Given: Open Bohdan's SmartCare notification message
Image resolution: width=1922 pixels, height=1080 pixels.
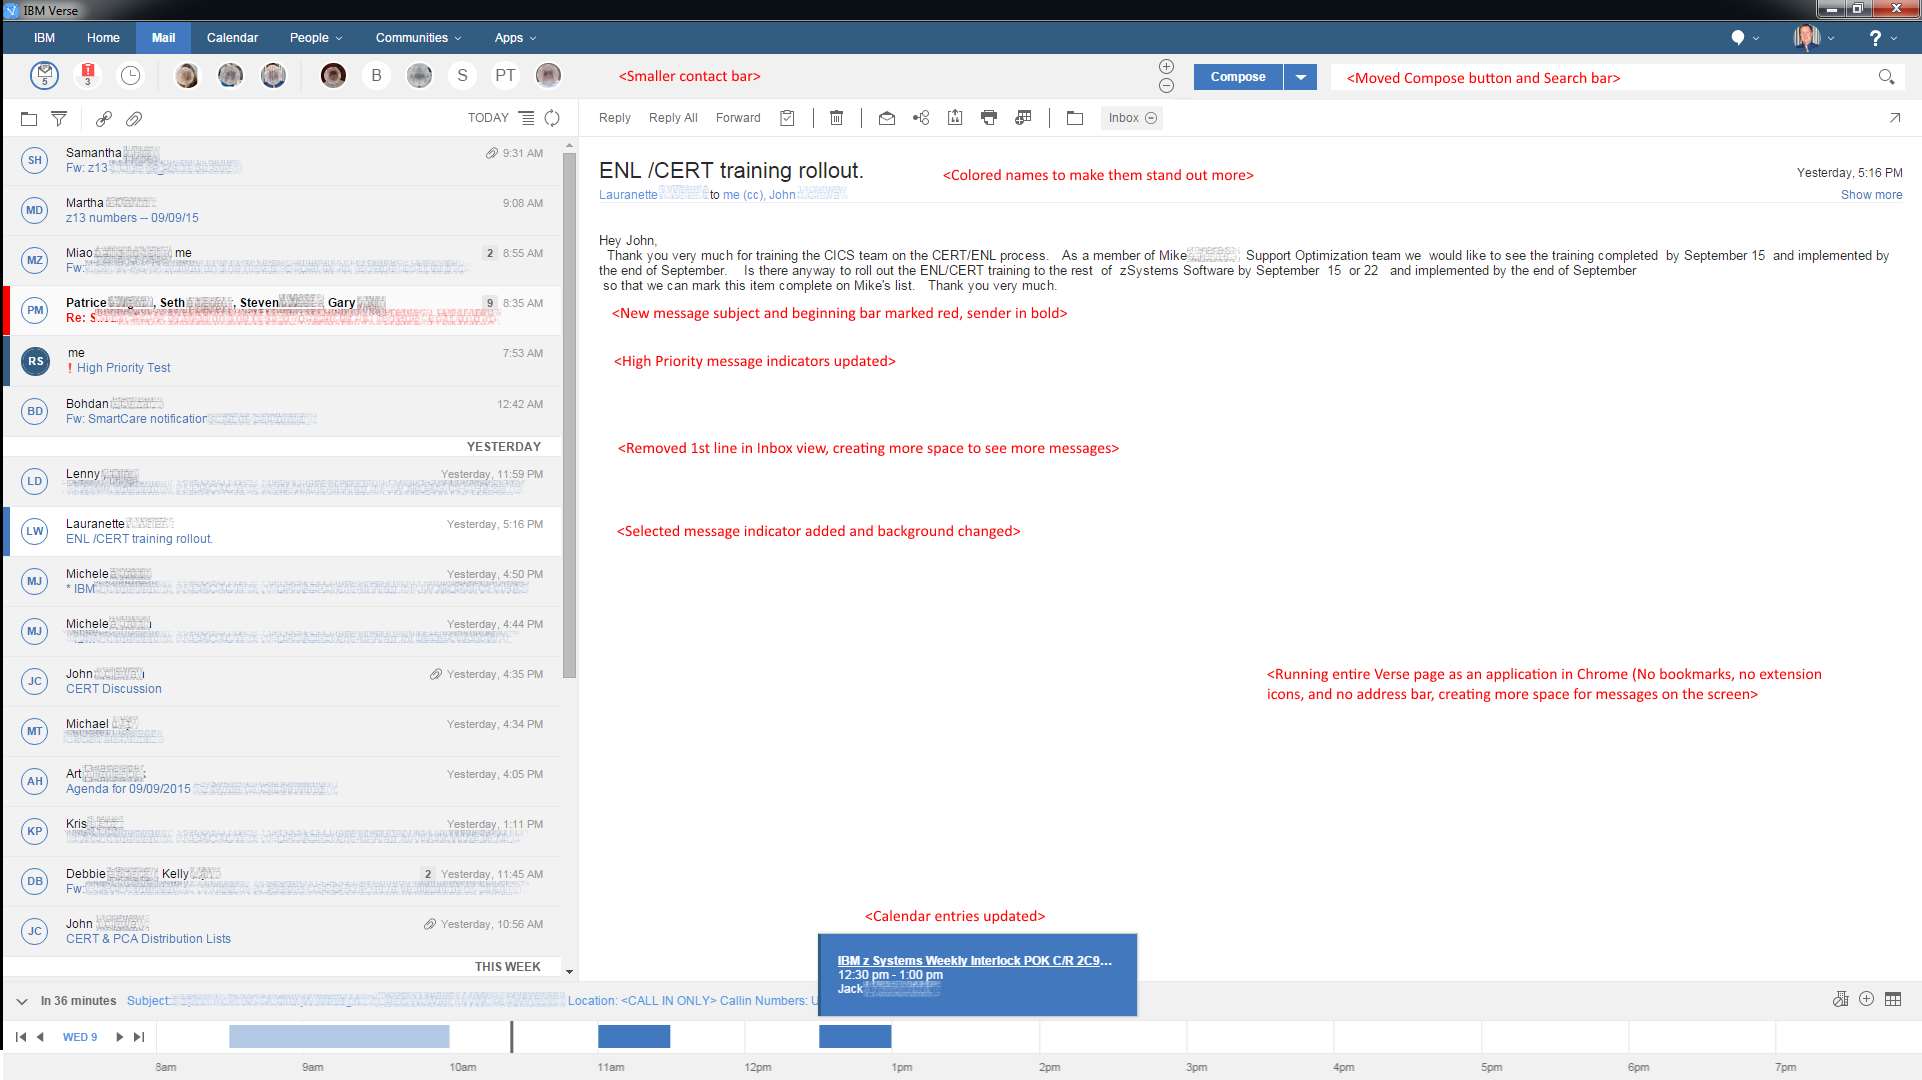Looking at the screenshot, I should pos(283,411).
